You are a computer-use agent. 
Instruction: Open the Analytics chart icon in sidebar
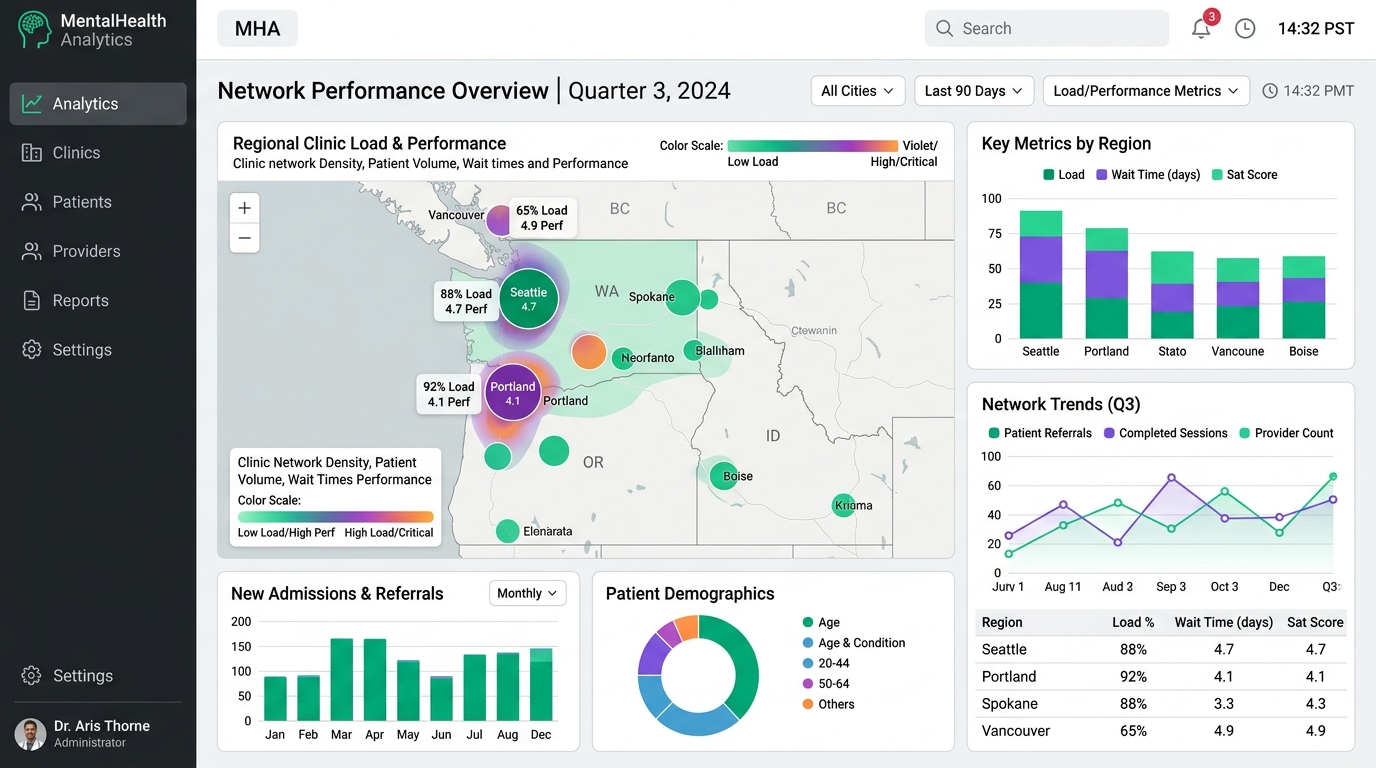(x=32, y=104)
